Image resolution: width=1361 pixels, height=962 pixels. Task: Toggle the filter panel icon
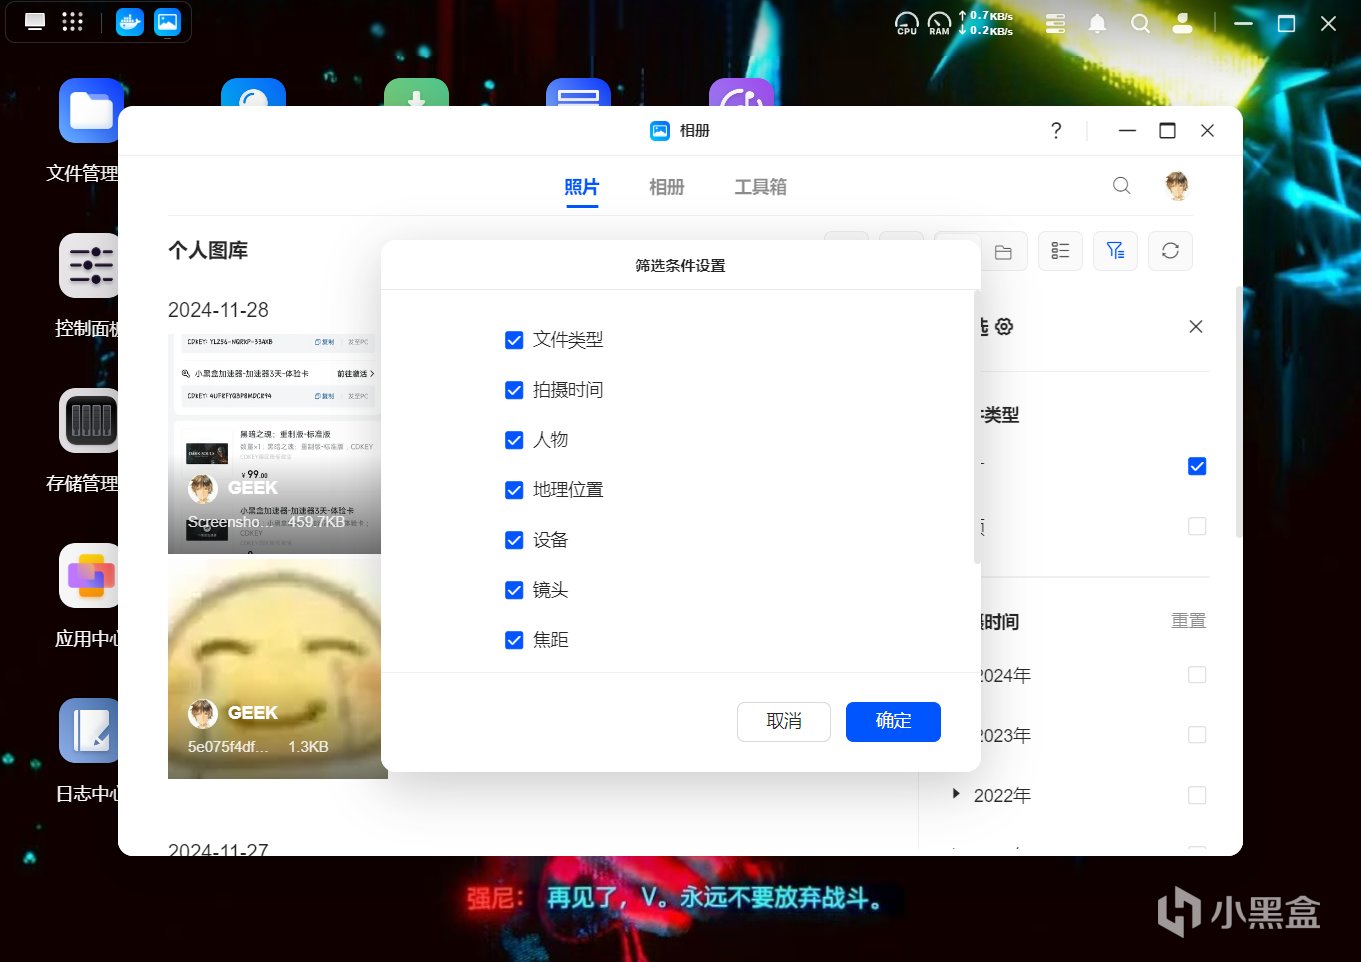[1116, 251]
